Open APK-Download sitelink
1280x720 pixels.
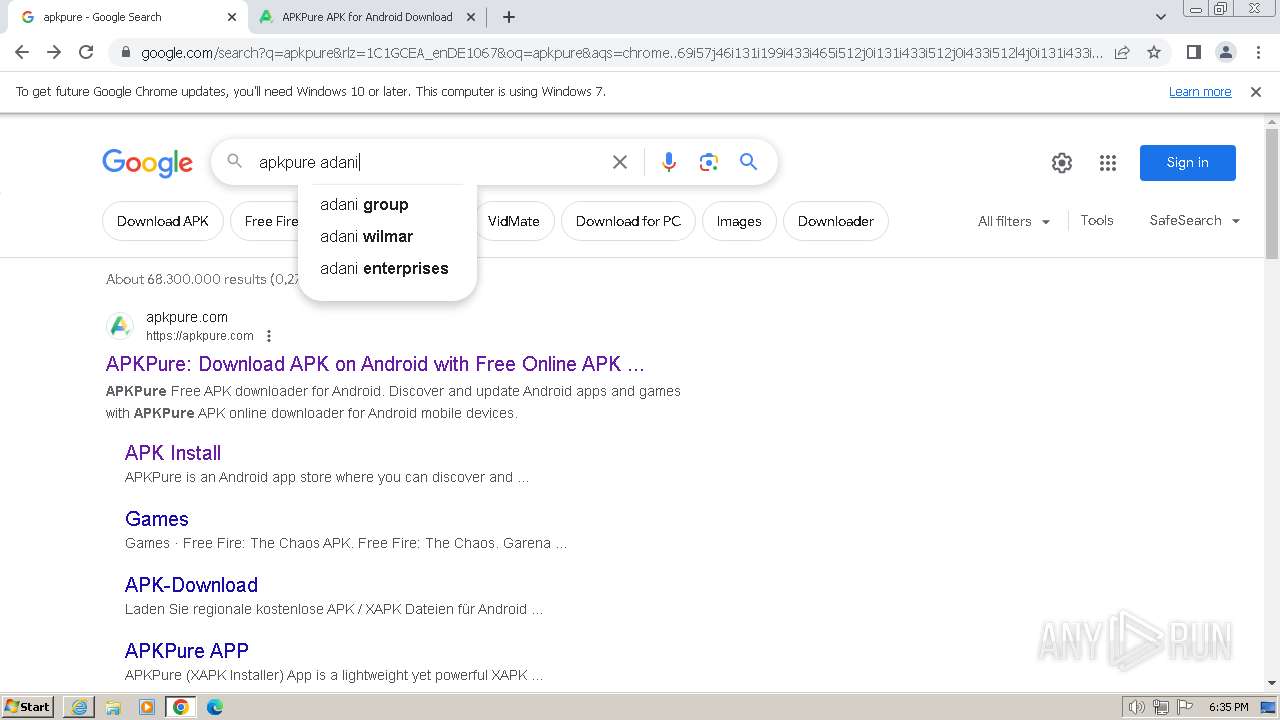[x=191, y=585]
